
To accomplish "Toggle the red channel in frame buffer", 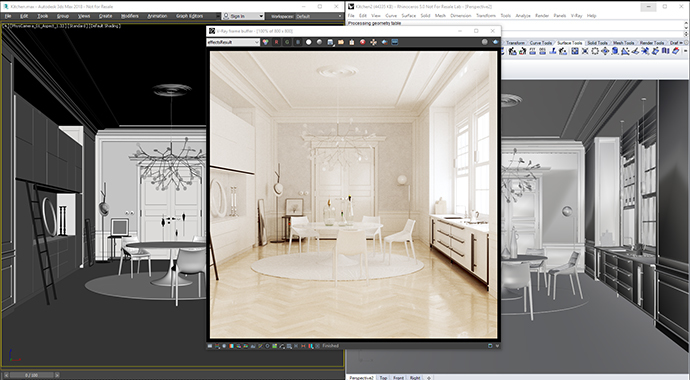I will pyautogui.click(x=276, y=42).
